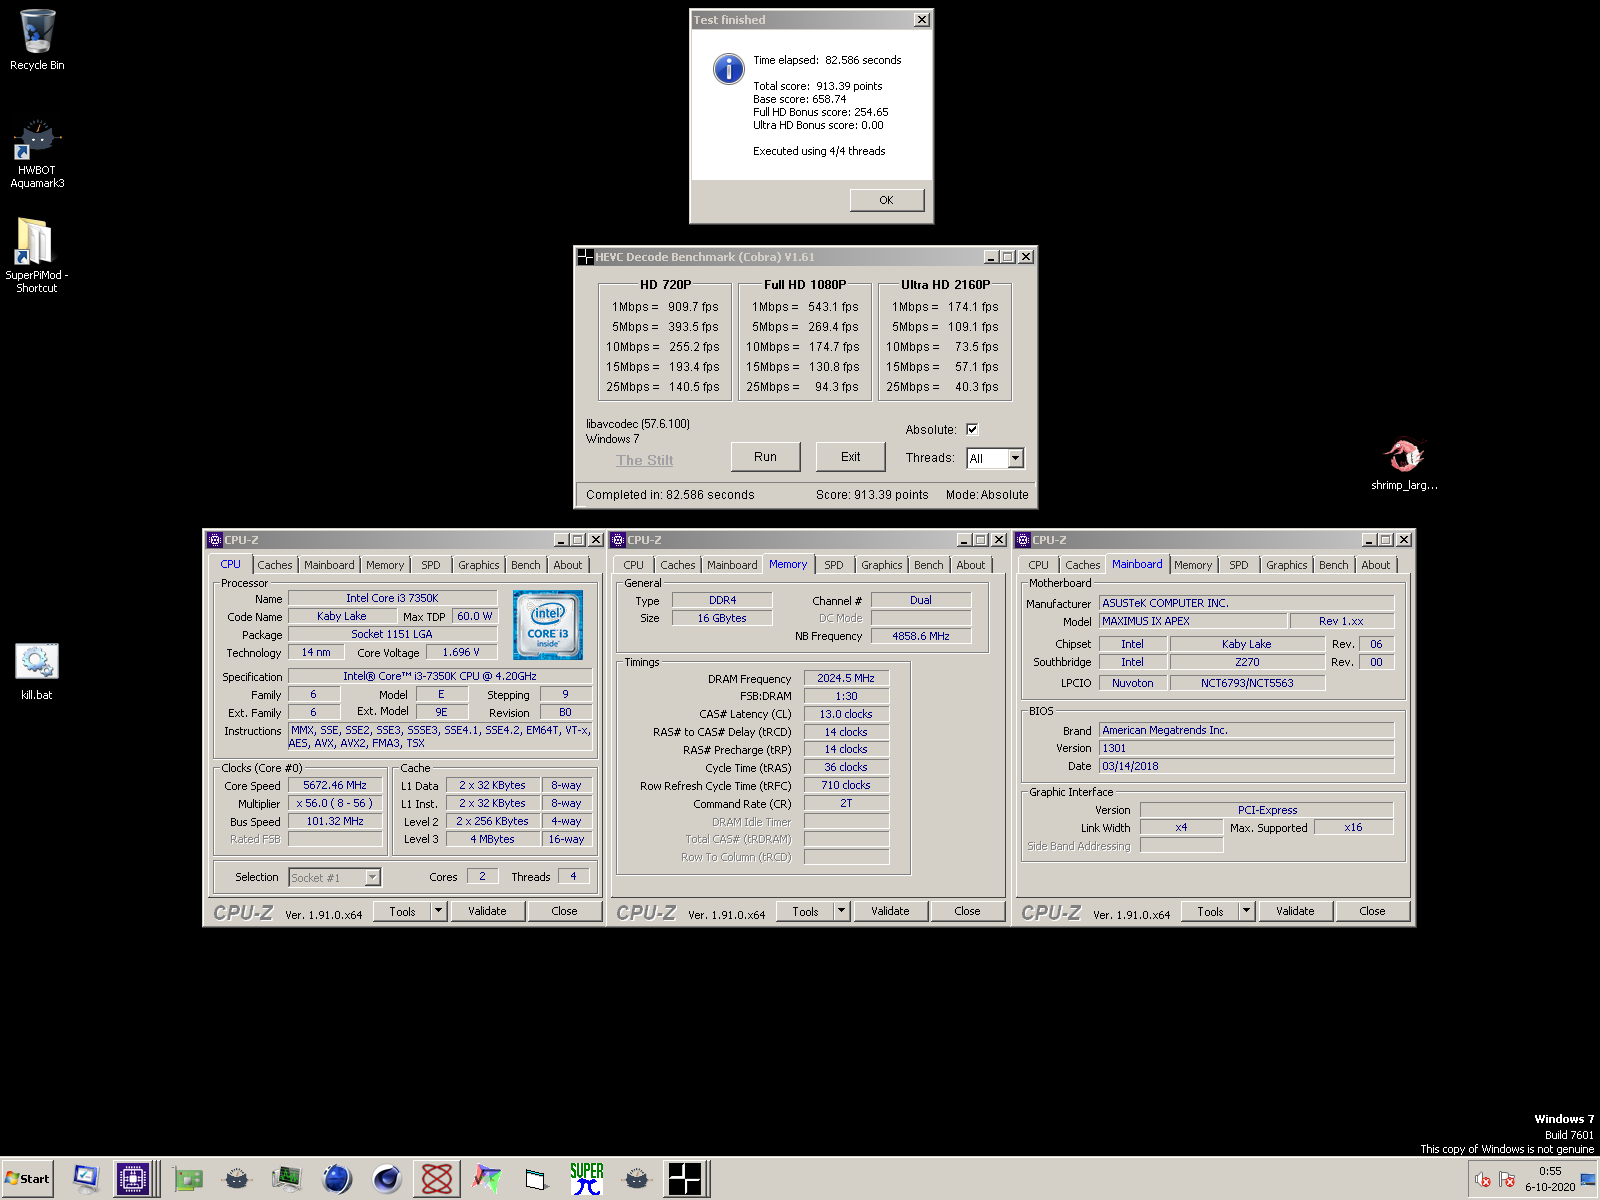Open the Socket #1 Selection dropdown

coord(372,877)
